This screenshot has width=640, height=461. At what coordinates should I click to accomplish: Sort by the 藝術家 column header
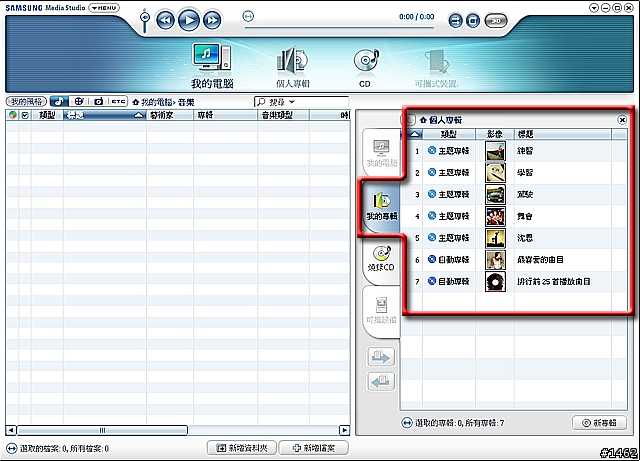(170, 115)
